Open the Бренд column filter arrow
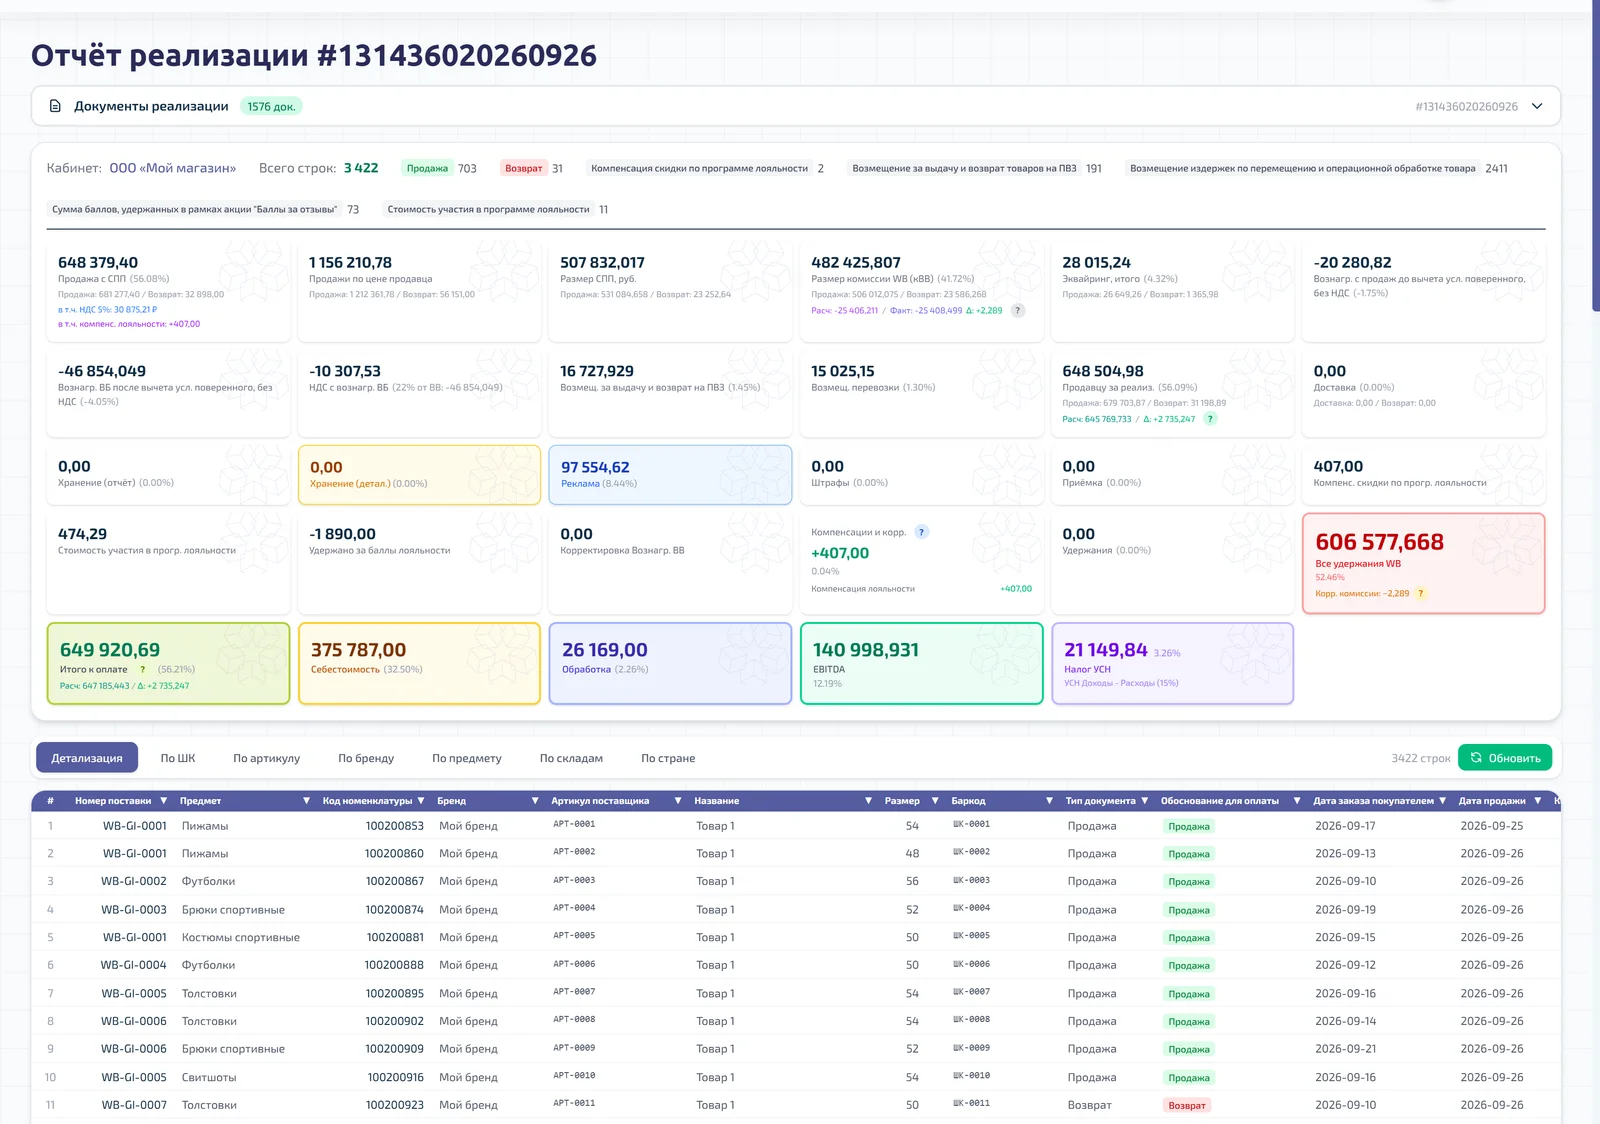This screenshot has width=1600, height=1124. (535, 801)
